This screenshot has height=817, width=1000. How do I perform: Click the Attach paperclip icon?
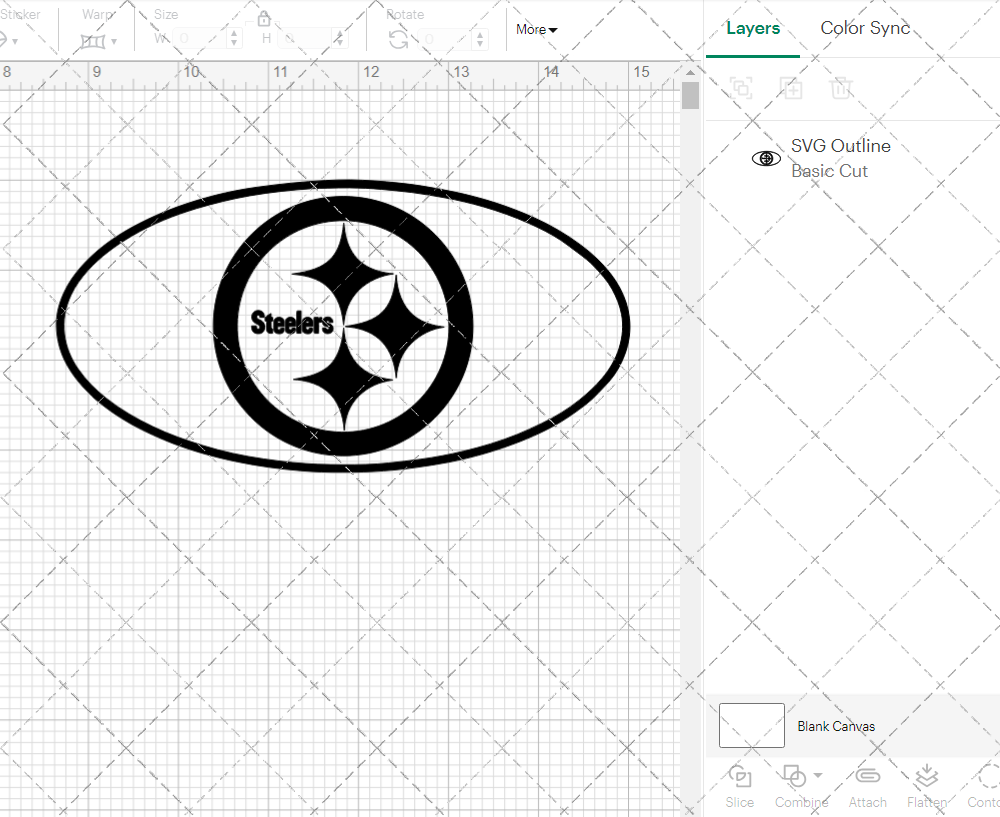867,777
